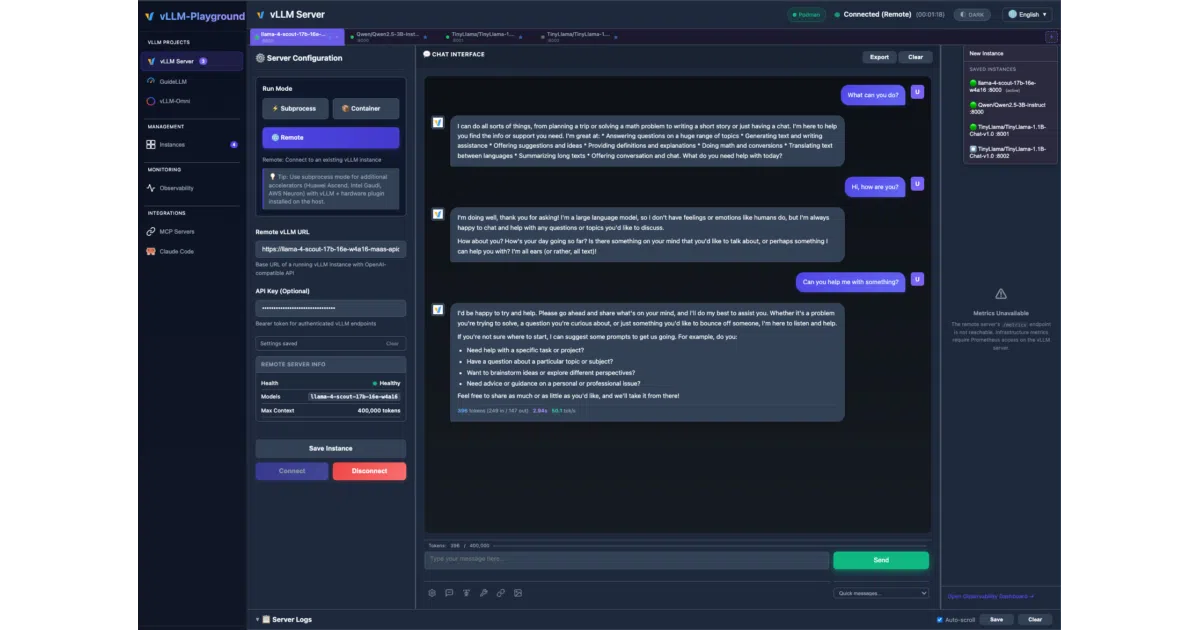The height and width of the screenshot is (630, 1200).
Task: Send the chat message
Action: (881, 560)
